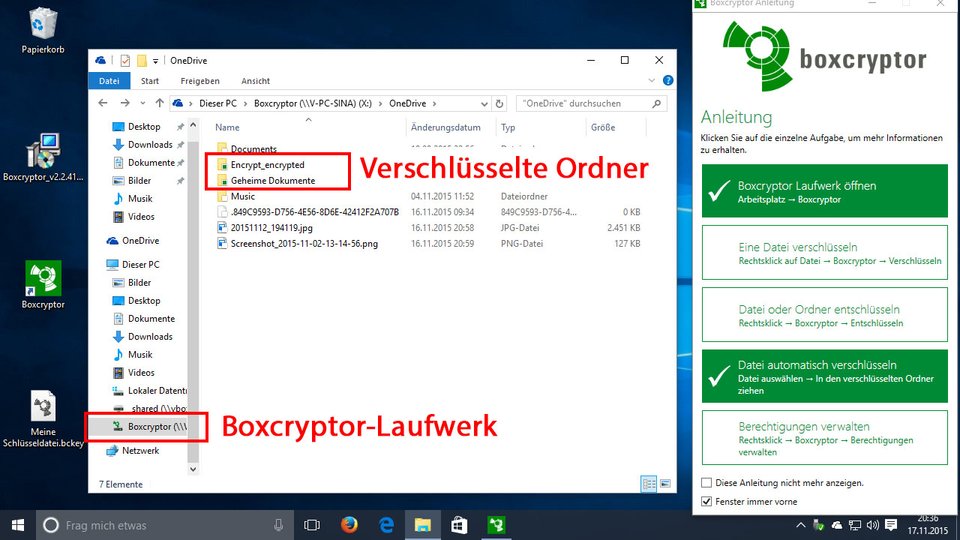
Task: Uncheck 'Fenster immer vorne' checkbox
Action: tap(707, 501)
